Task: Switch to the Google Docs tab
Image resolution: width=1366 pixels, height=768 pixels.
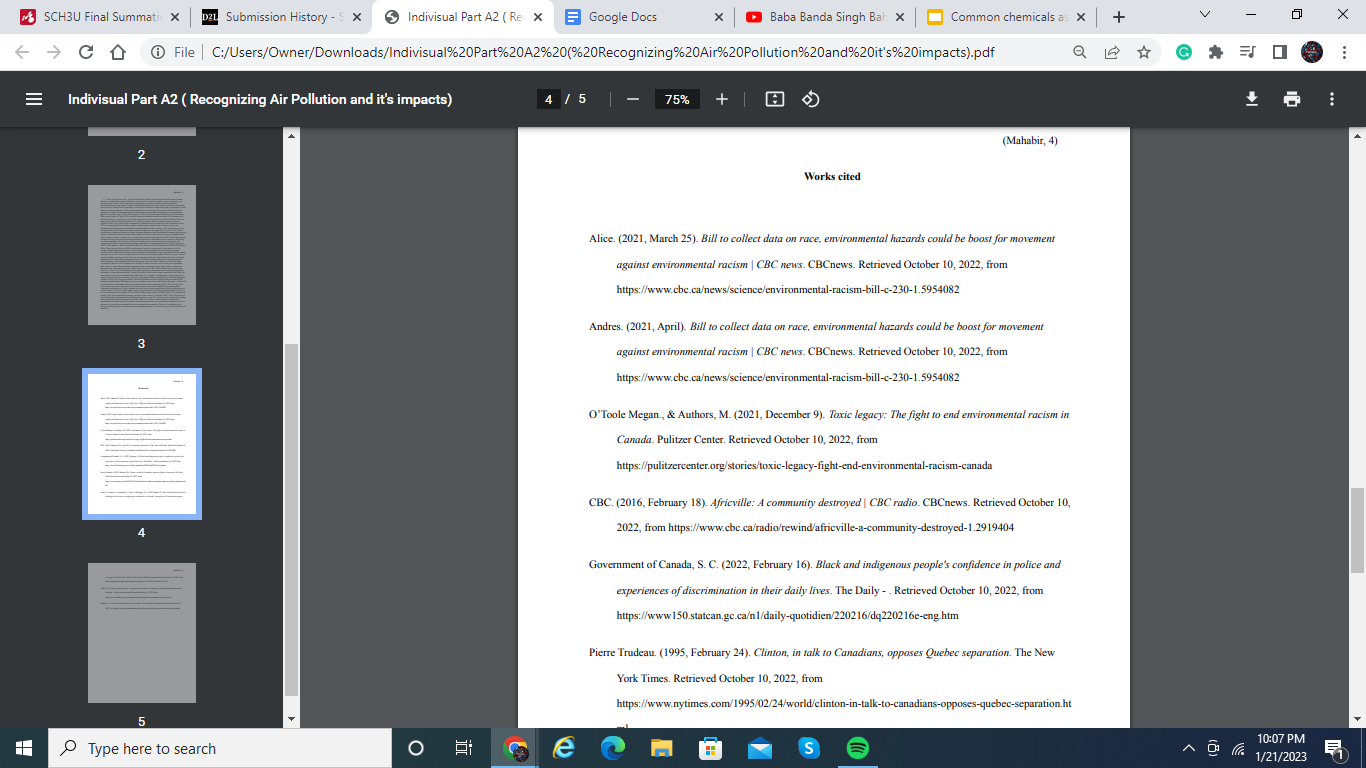Action: pyautogui.click(x=644, y=17)
